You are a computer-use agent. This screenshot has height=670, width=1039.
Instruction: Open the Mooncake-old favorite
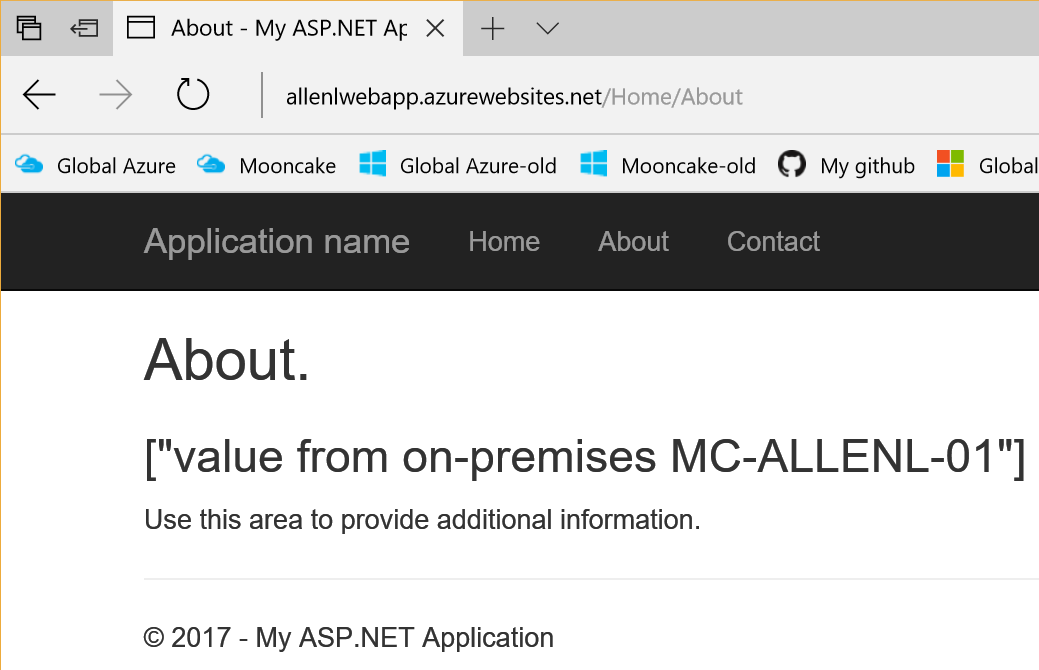[669, 166]
